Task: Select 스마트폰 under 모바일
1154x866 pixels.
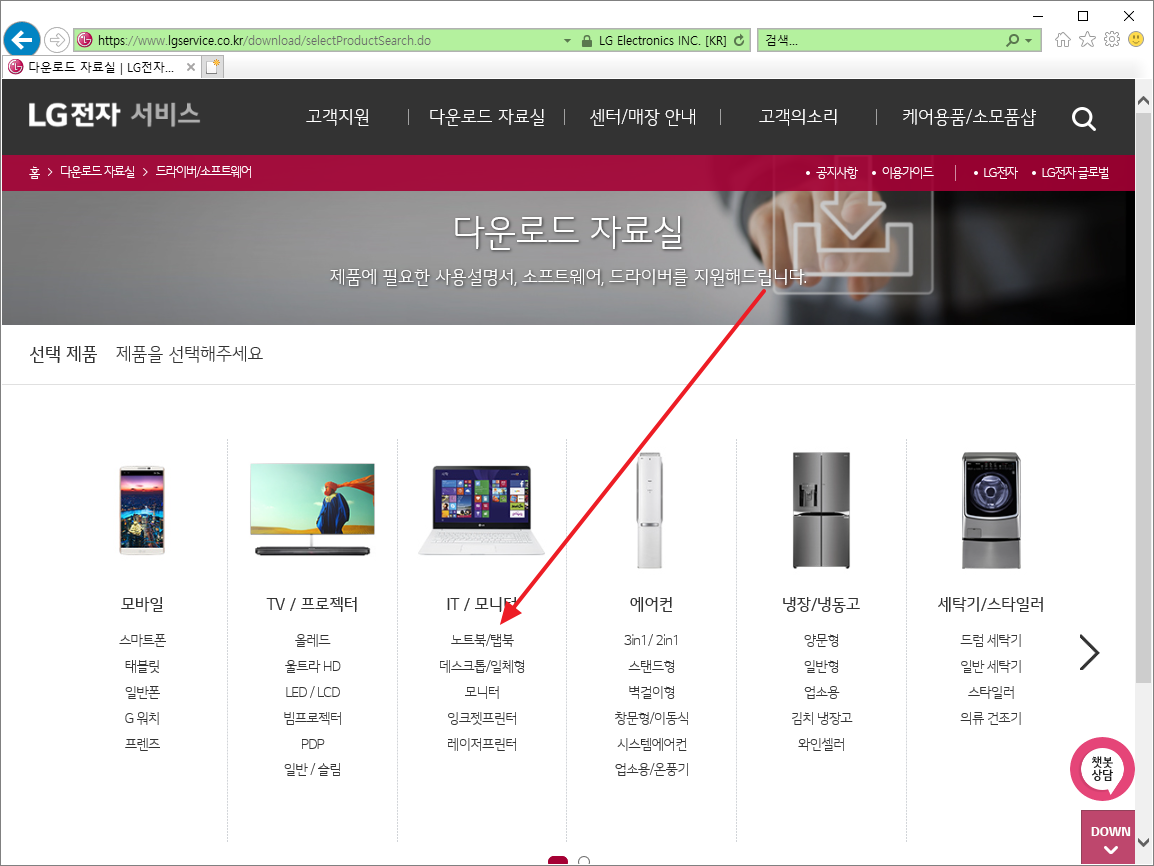Action: pos(142,640)
